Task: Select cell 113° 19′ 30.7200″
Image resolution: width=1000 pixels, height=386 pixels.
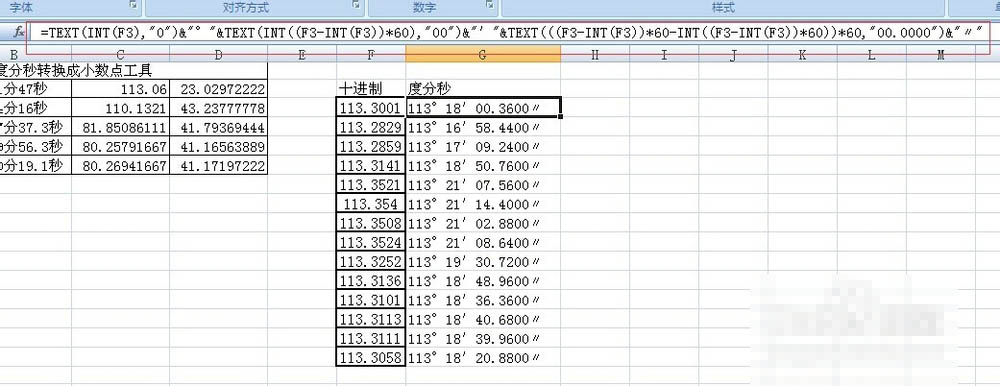Action: point(483,261)
